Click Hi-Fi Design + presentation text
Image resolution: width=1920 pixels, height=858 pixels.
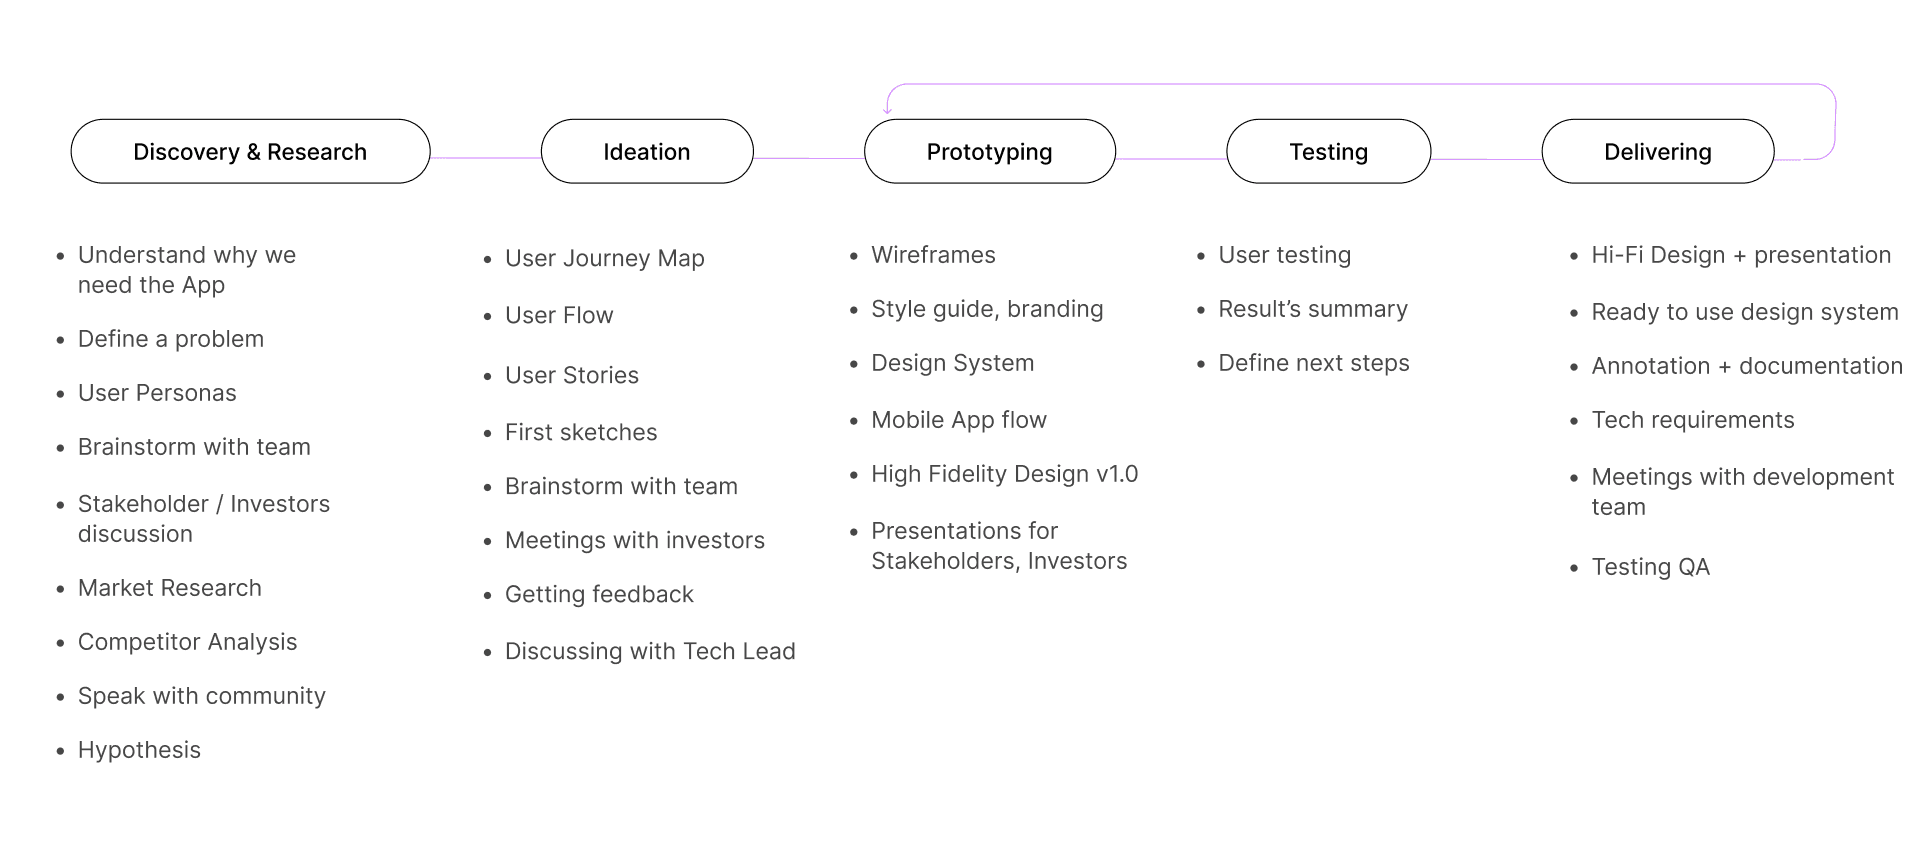[x=1741, y=255]
